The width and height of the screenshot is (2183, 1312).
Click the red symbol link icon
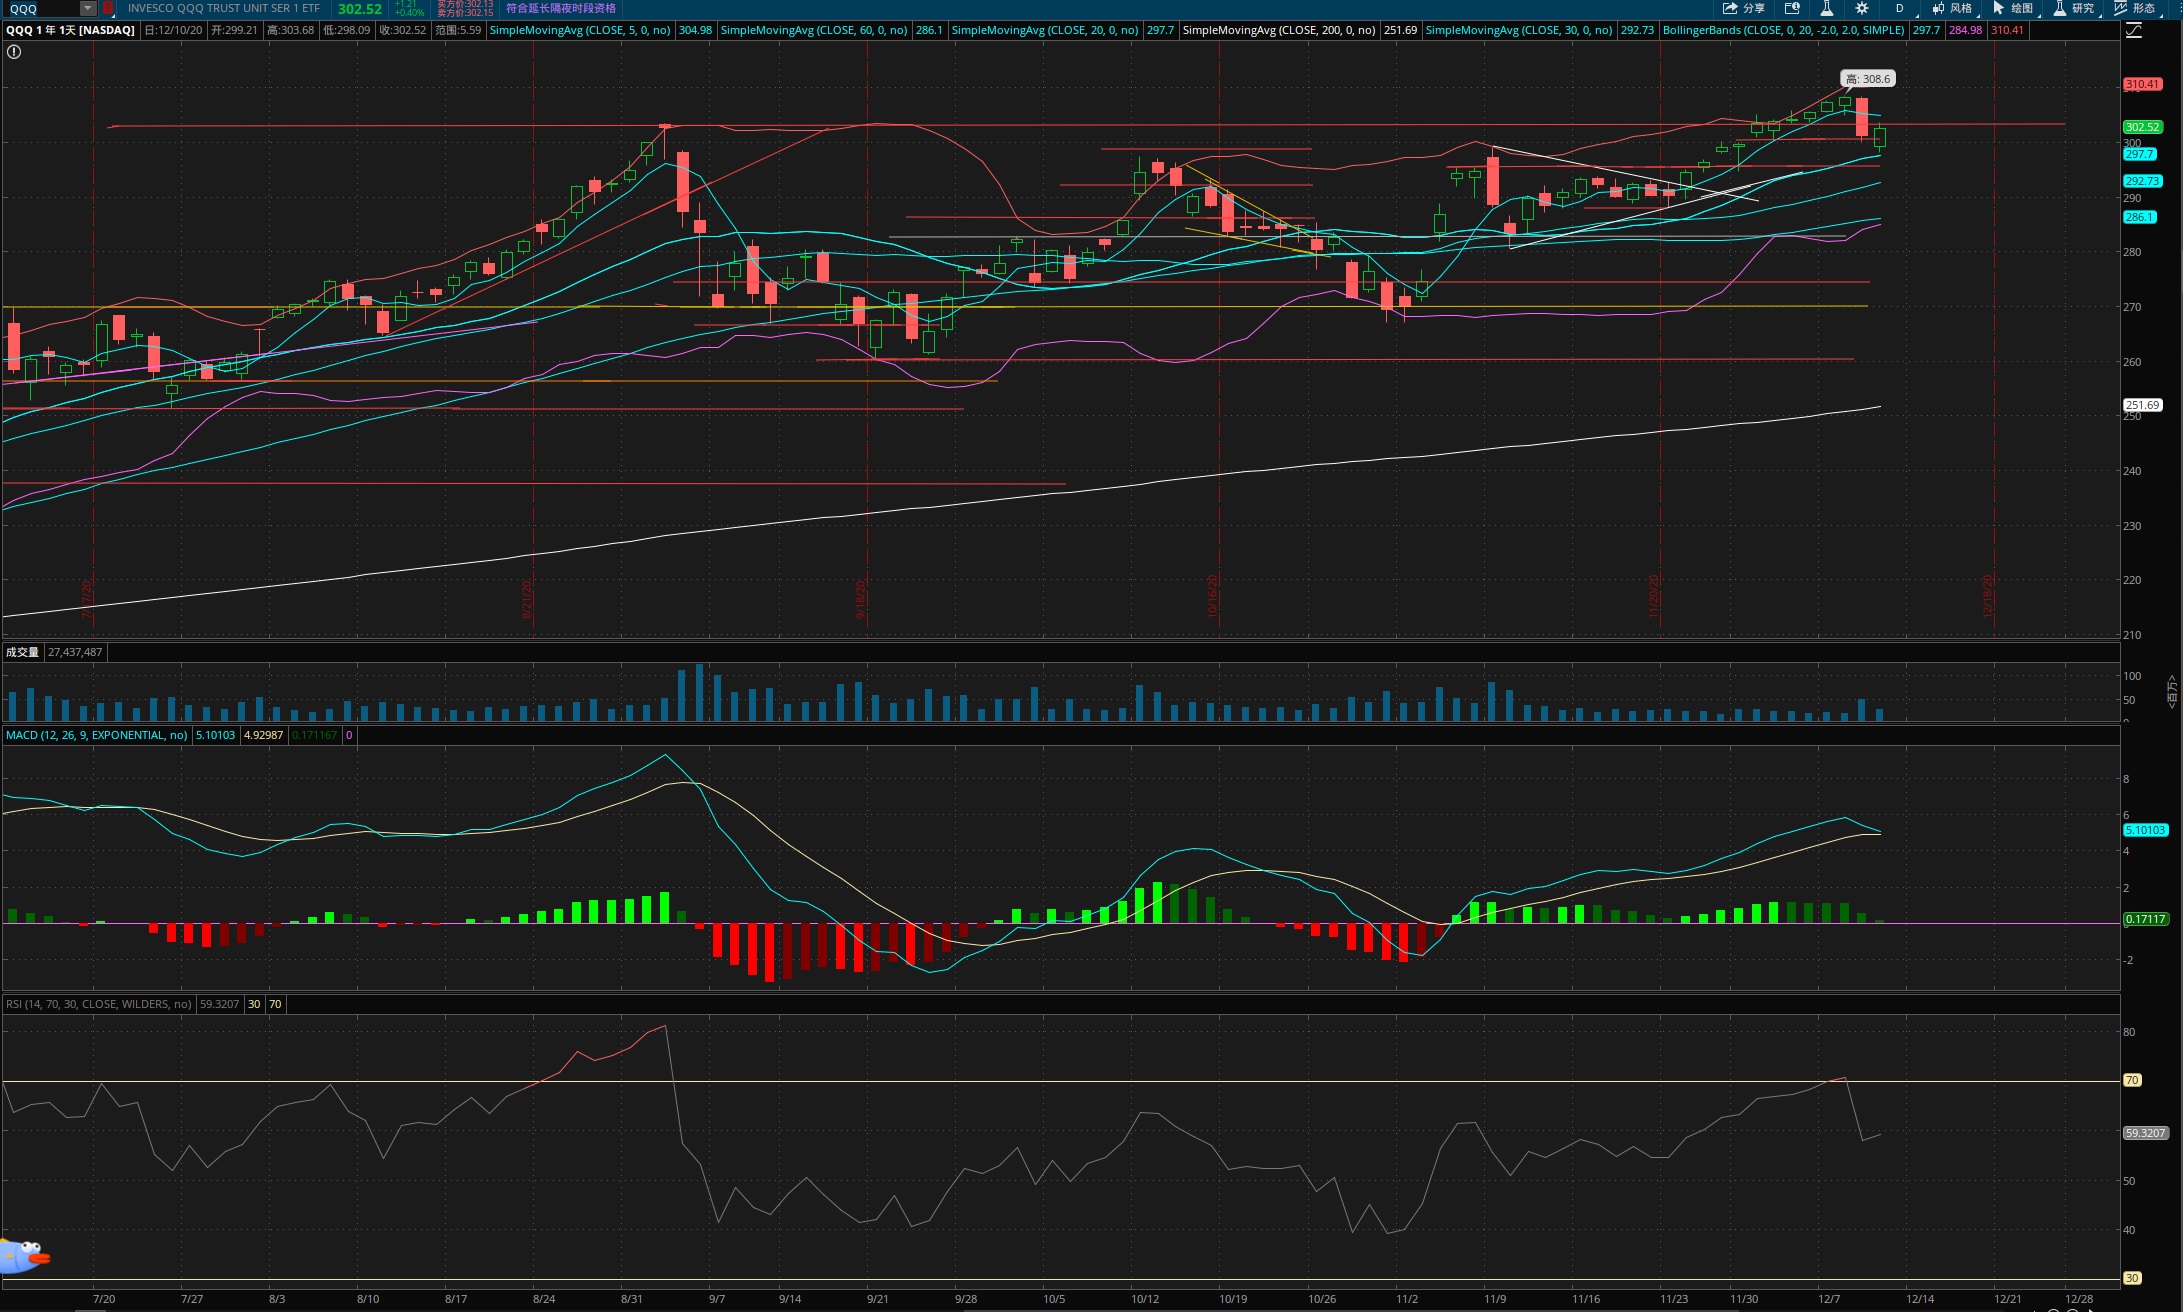[108, 8]
